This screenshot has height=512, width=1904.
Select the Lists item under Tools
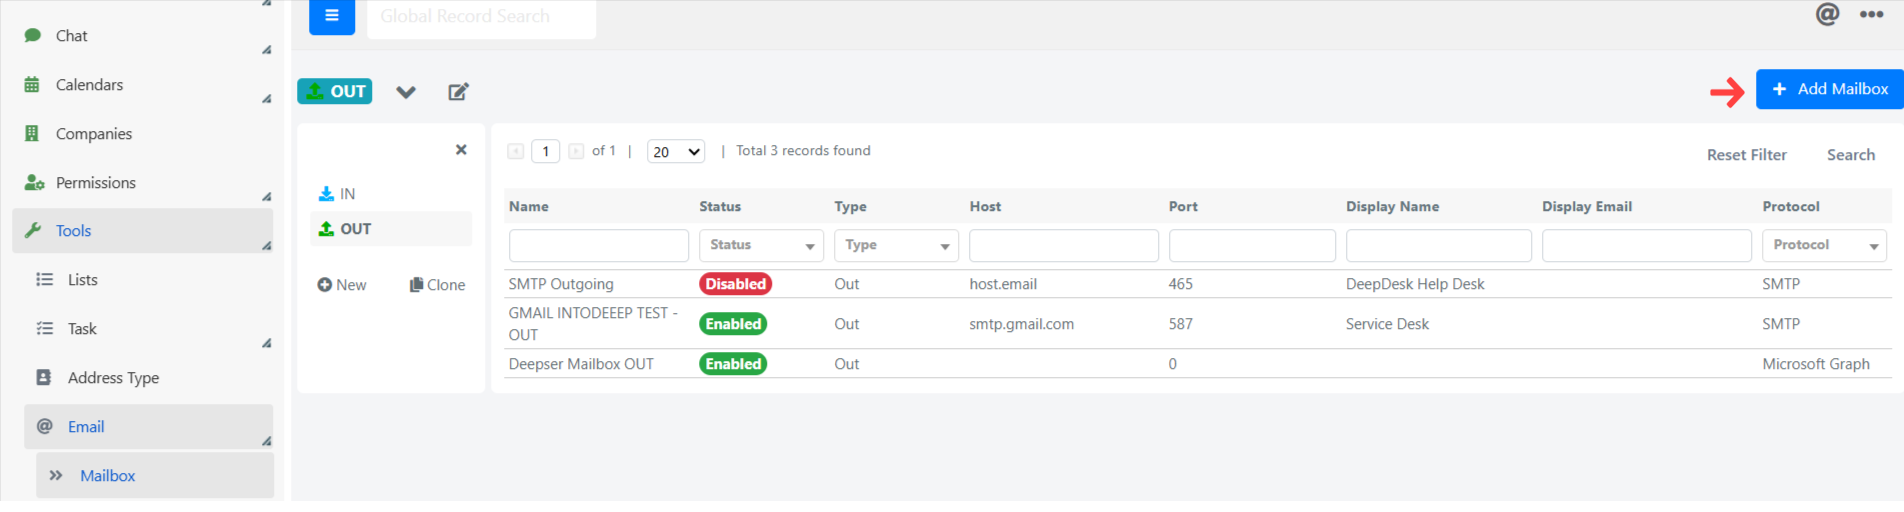[82, 280]
